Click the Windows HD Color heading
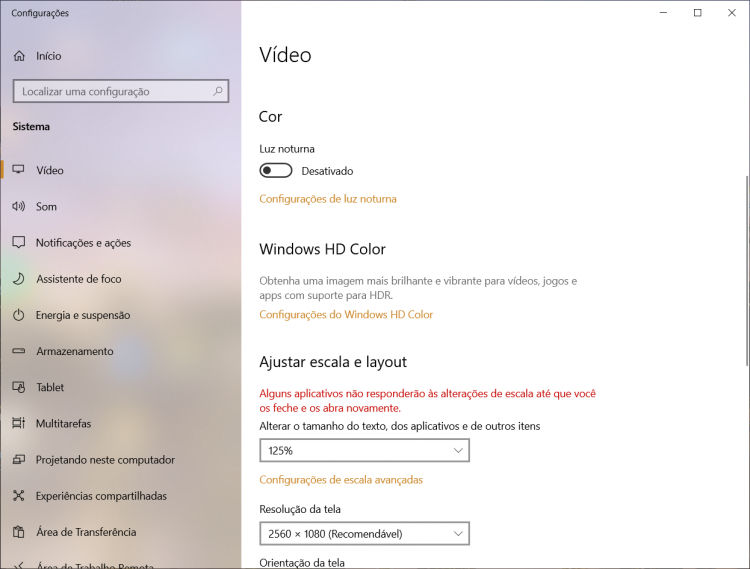 tap(322, 249)
